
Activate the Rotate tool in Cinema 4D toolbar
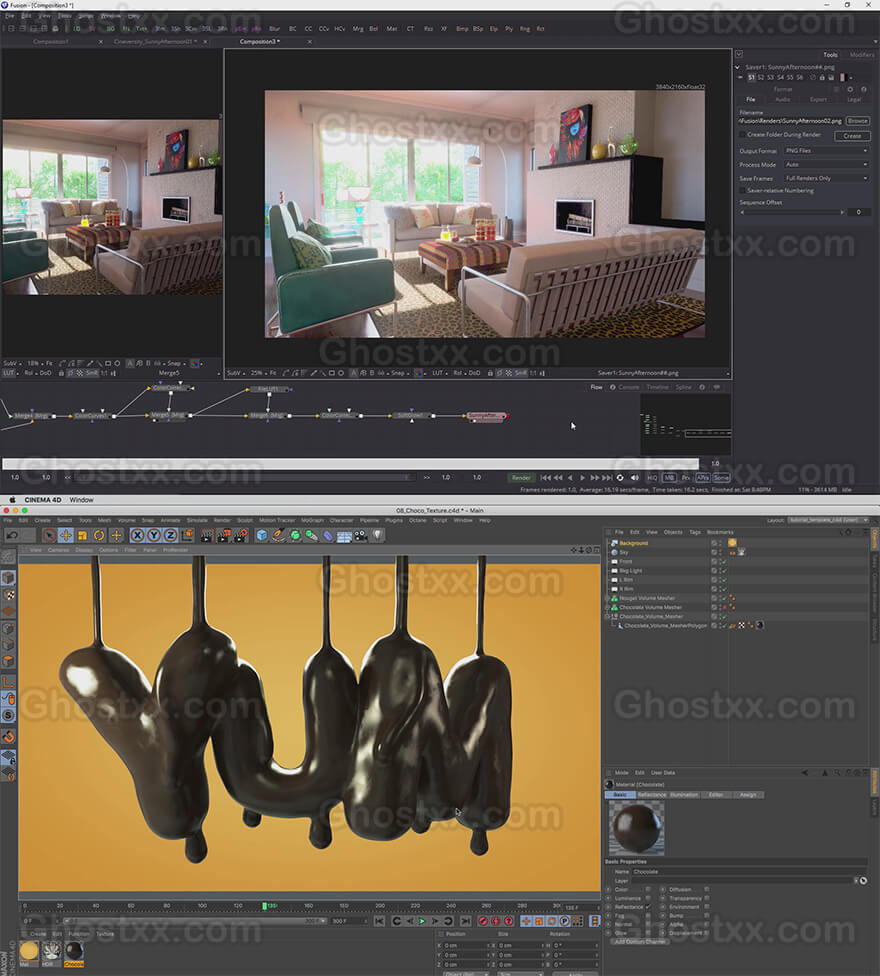[x=99, y=535]
